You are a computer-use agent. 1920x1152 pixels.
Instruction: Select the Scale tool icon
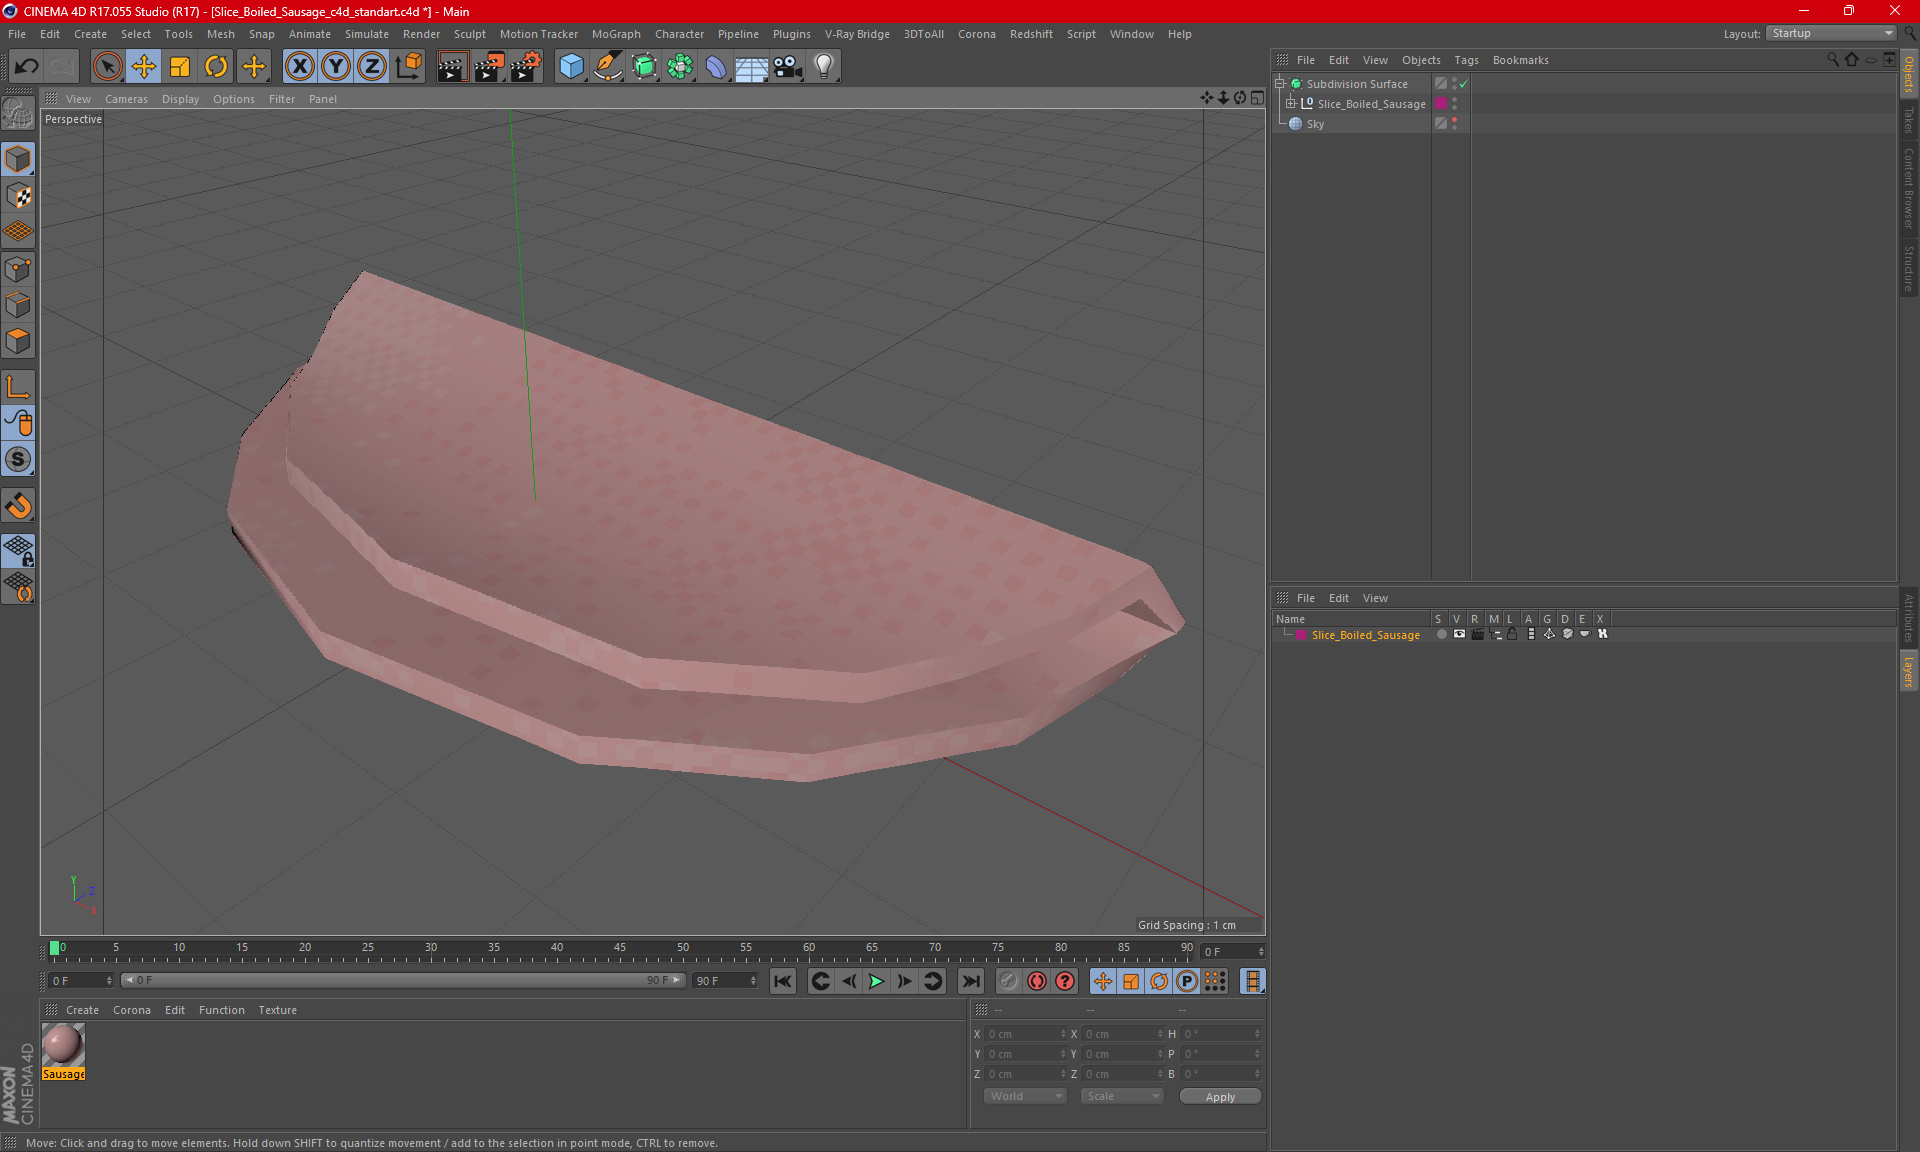[180, 67]
